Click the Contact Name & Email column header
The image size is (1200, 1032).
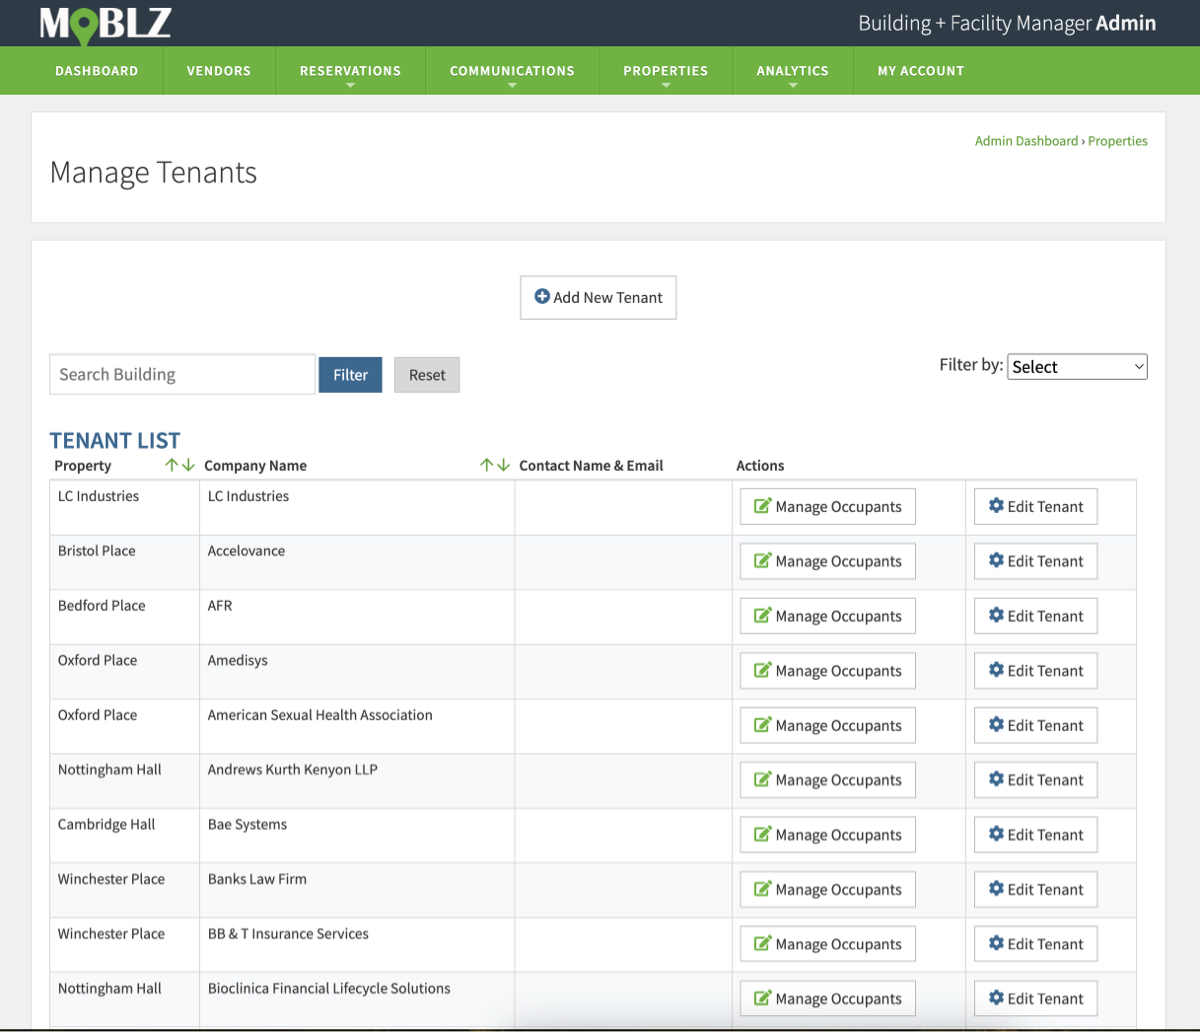(591, 466)
